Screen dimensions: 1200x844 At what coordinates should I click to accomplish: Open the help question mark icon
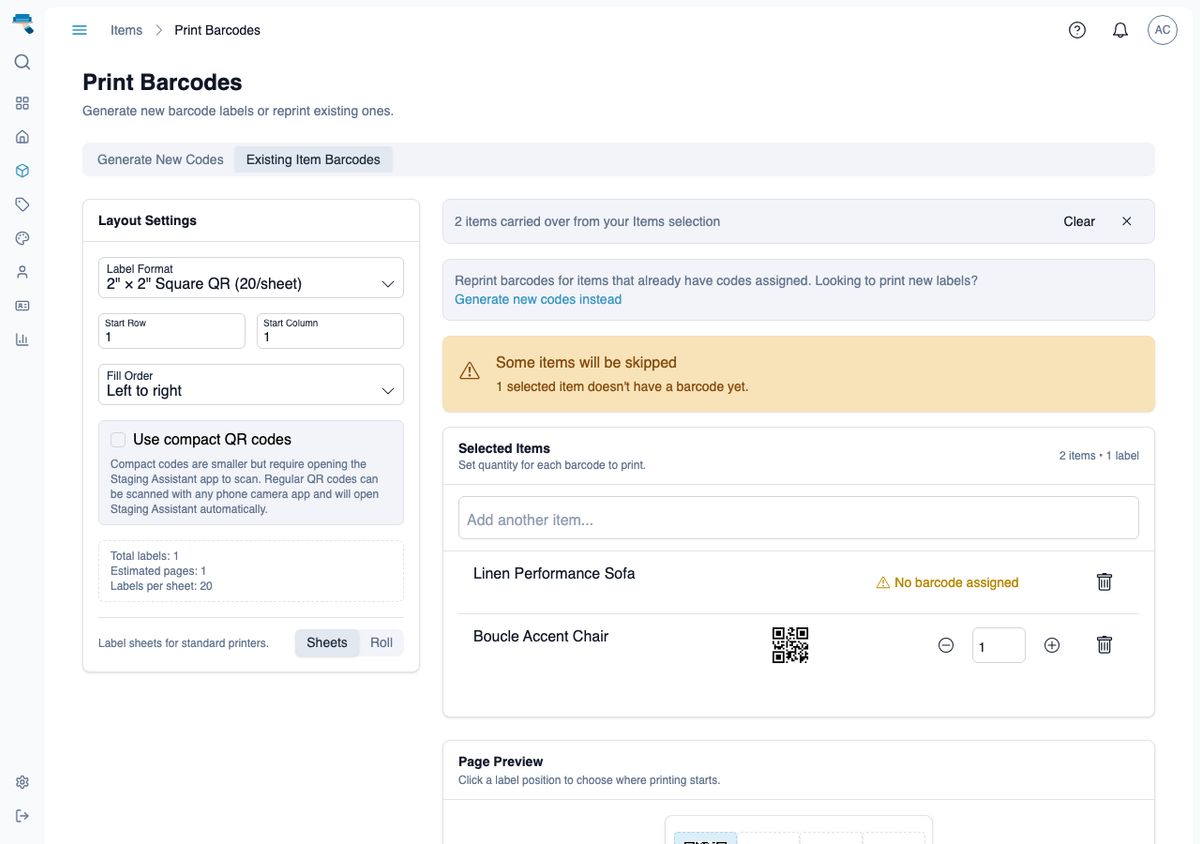[x=1077, y=30]
